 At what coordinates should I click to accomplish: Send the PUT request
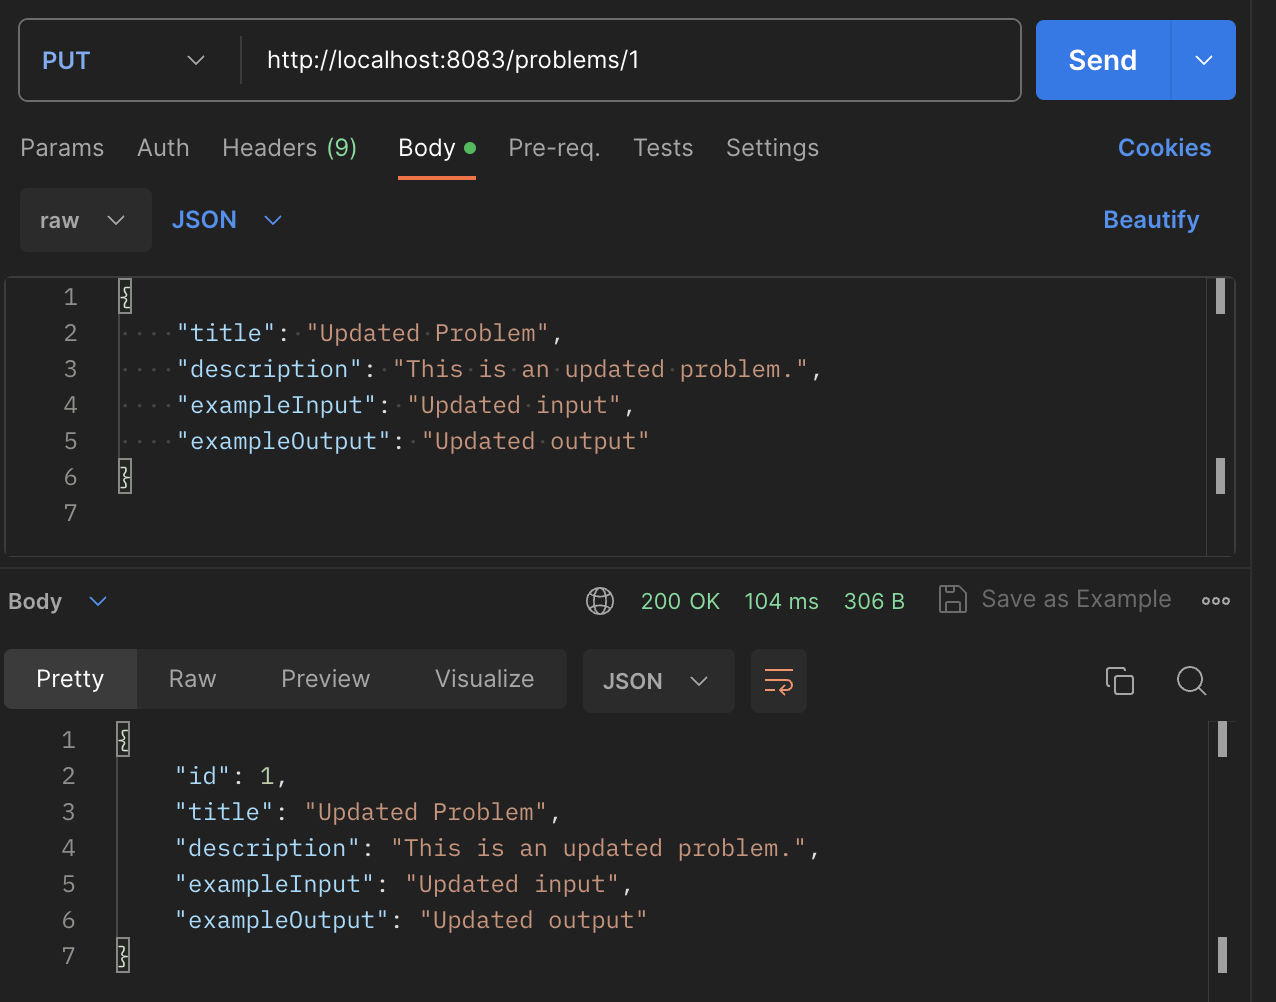pos(1103,60)
